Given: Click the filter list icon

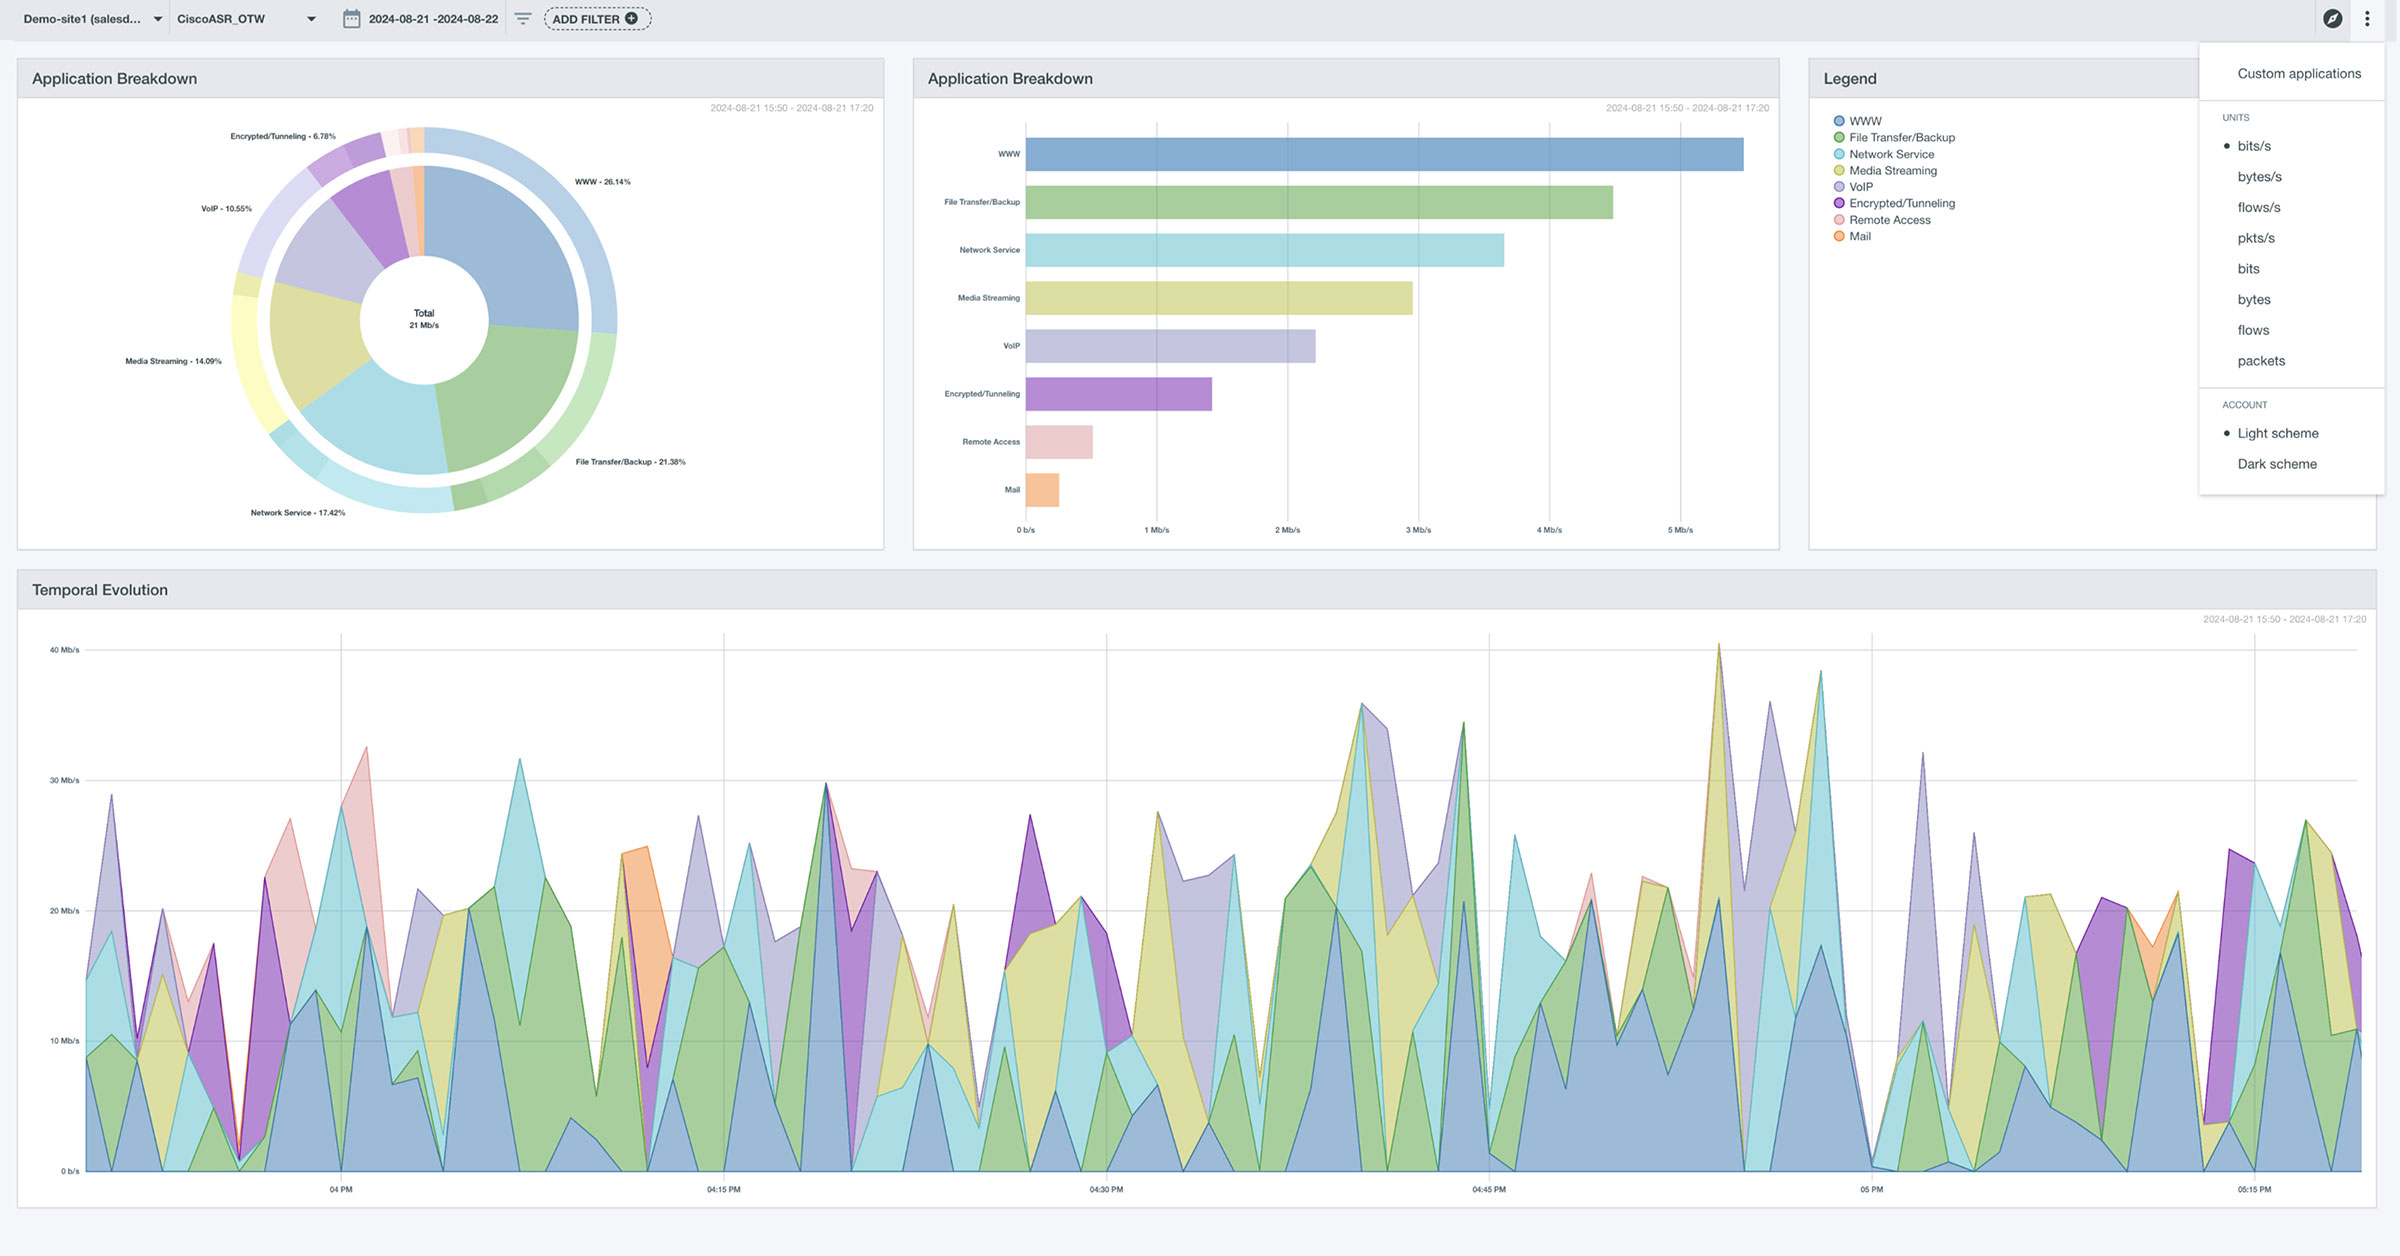Looking at the screenshot, I should (522, 19).
